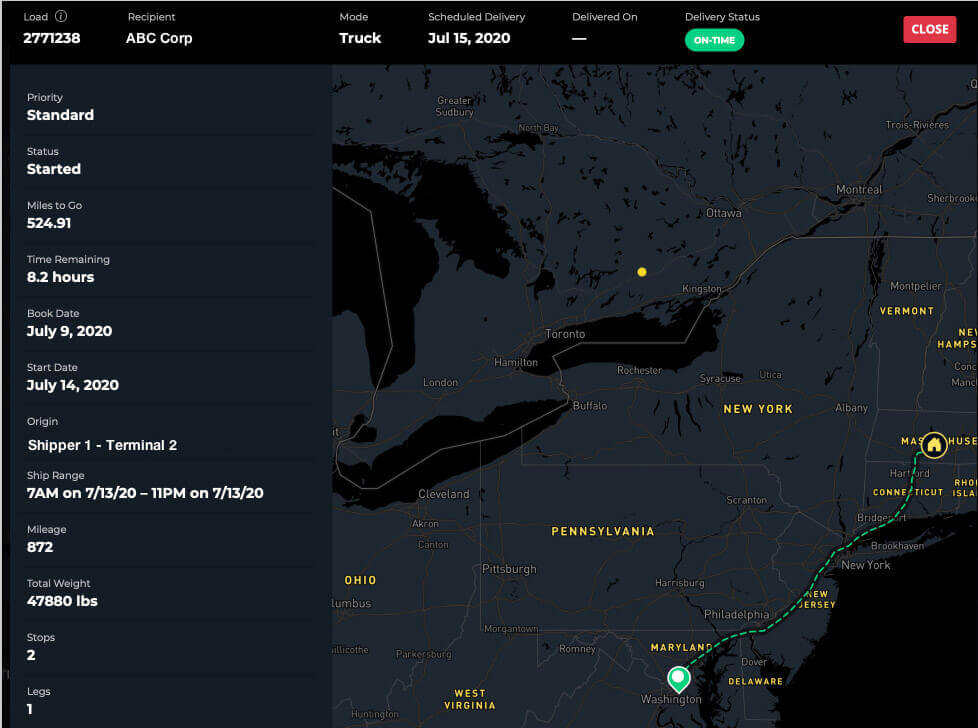Click the Total Weight 47880 lbs row

[62, 601]
